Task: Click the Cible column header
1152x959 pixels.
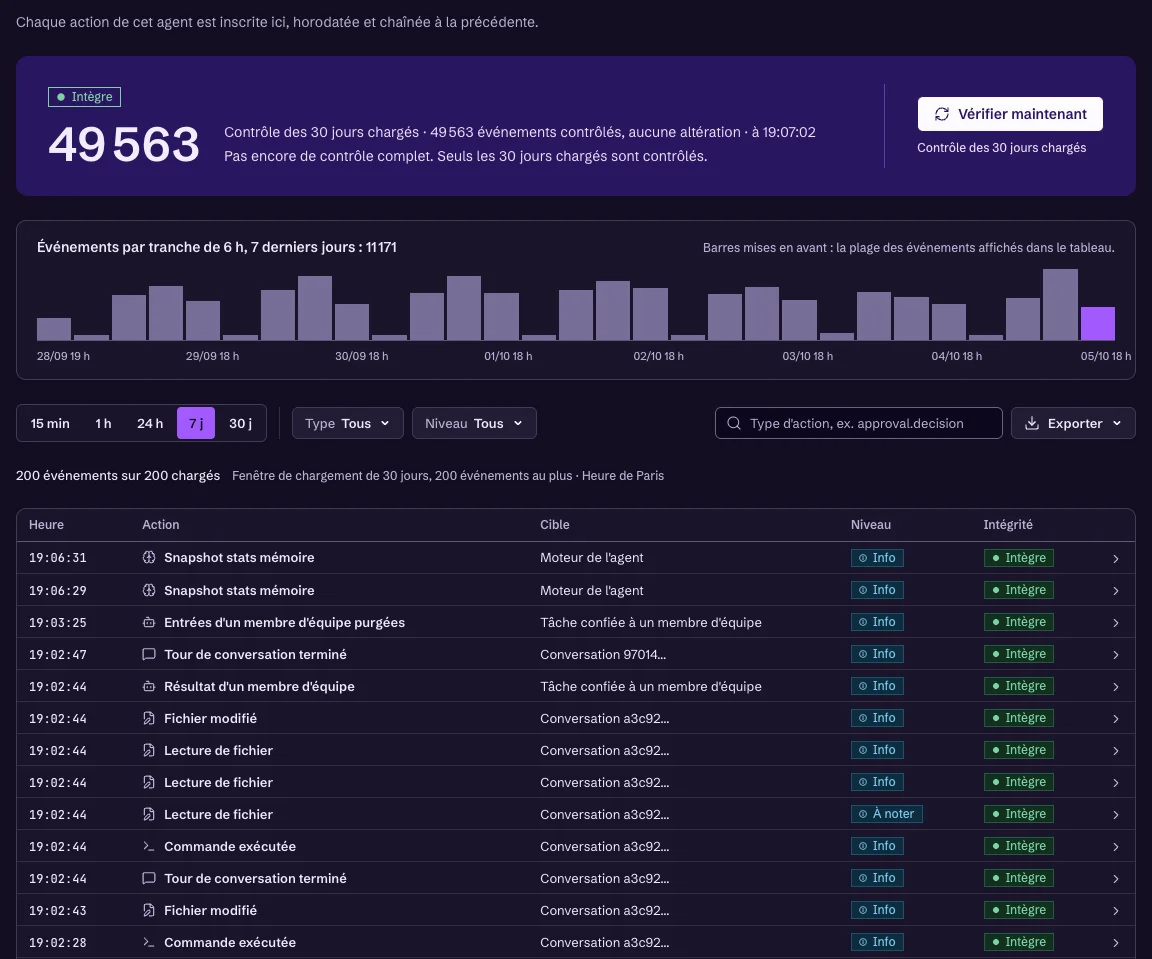Action: tap(555, 525)
